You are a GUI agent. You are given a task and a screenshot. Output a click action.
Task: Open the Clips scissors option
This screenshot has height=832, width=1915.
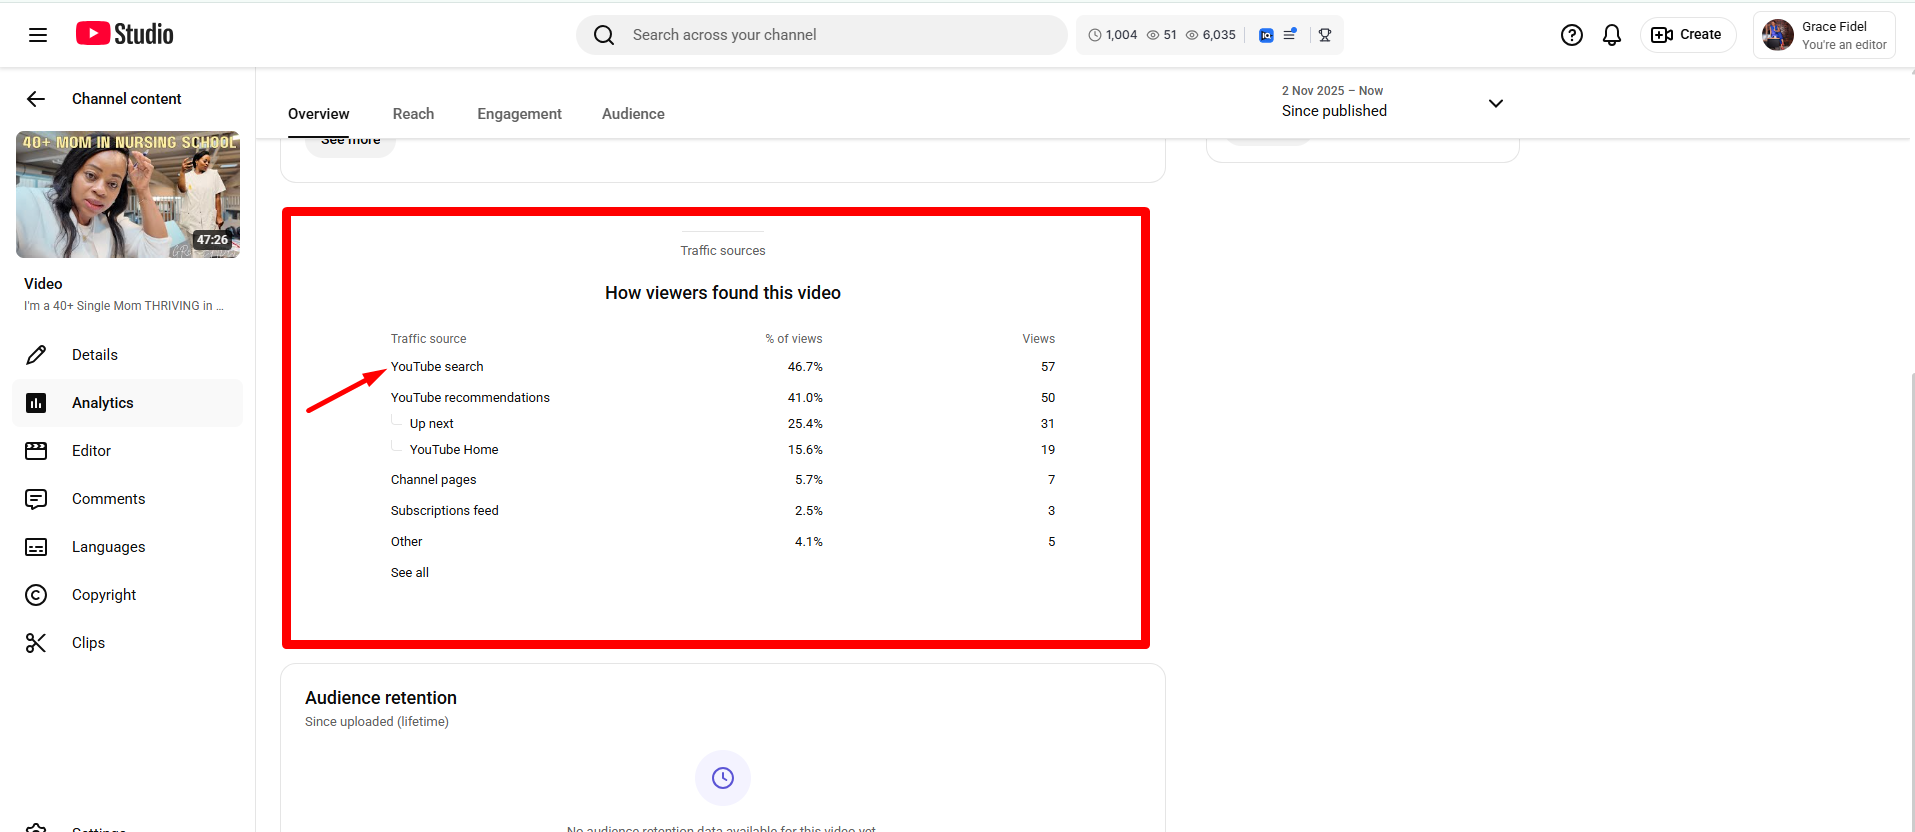88,643
